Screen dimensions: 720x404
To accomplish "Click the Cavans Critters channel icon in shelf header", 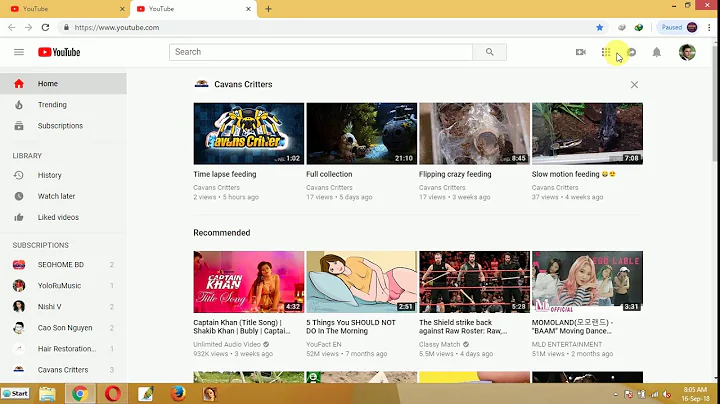I will coord(201,84).
